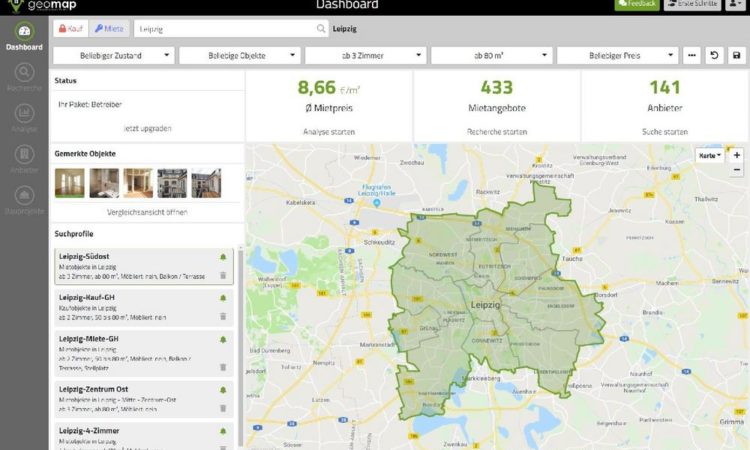
Task: Toggle alert bell for Leipzig-Kauf-GH
Action: [223, 298]
